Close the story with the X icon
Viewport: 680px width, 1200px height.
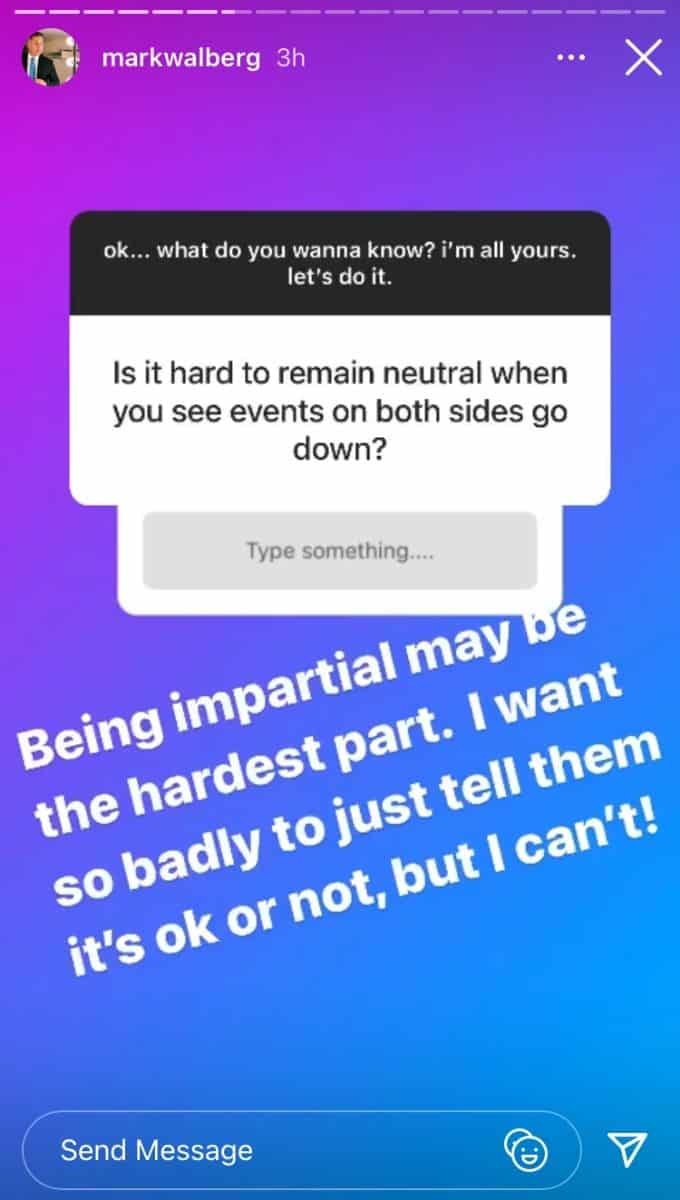(x=642, y=59)
